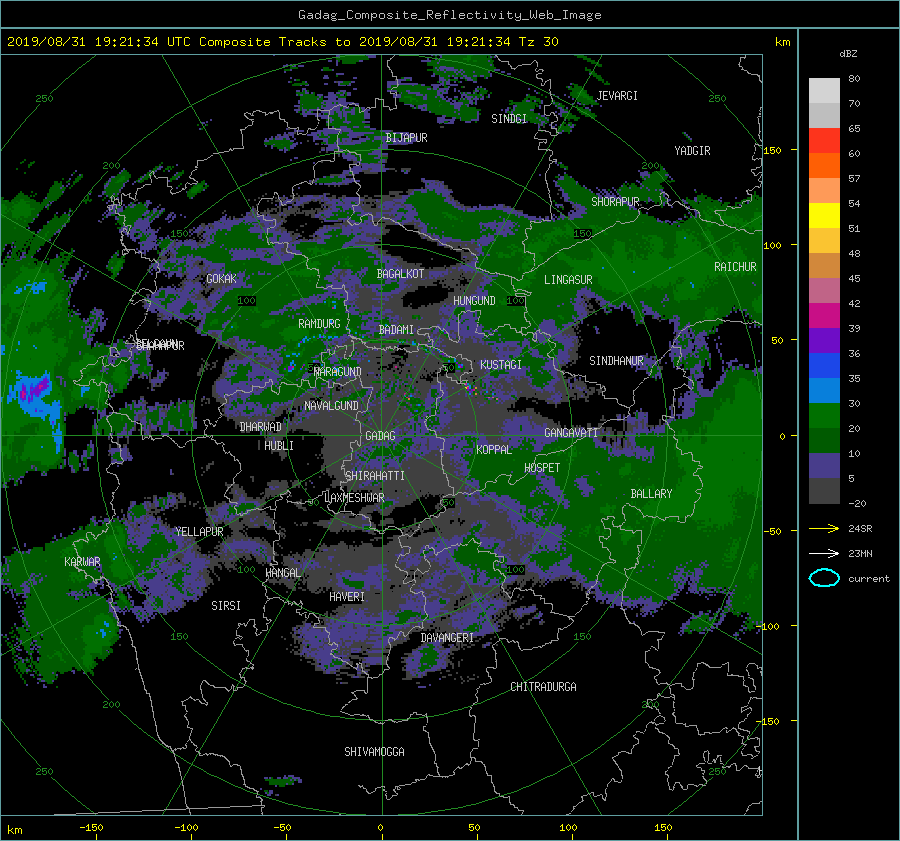
Task: Click the DAVANGERI label
Action: (x=447, y=638)
